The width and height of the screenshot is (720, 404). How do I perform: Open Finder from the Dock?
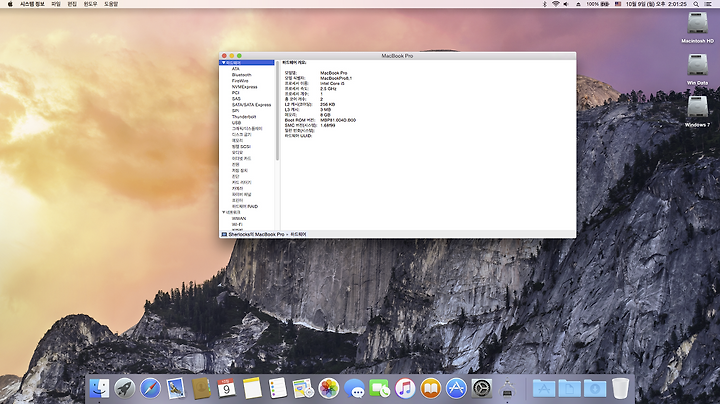99,388
